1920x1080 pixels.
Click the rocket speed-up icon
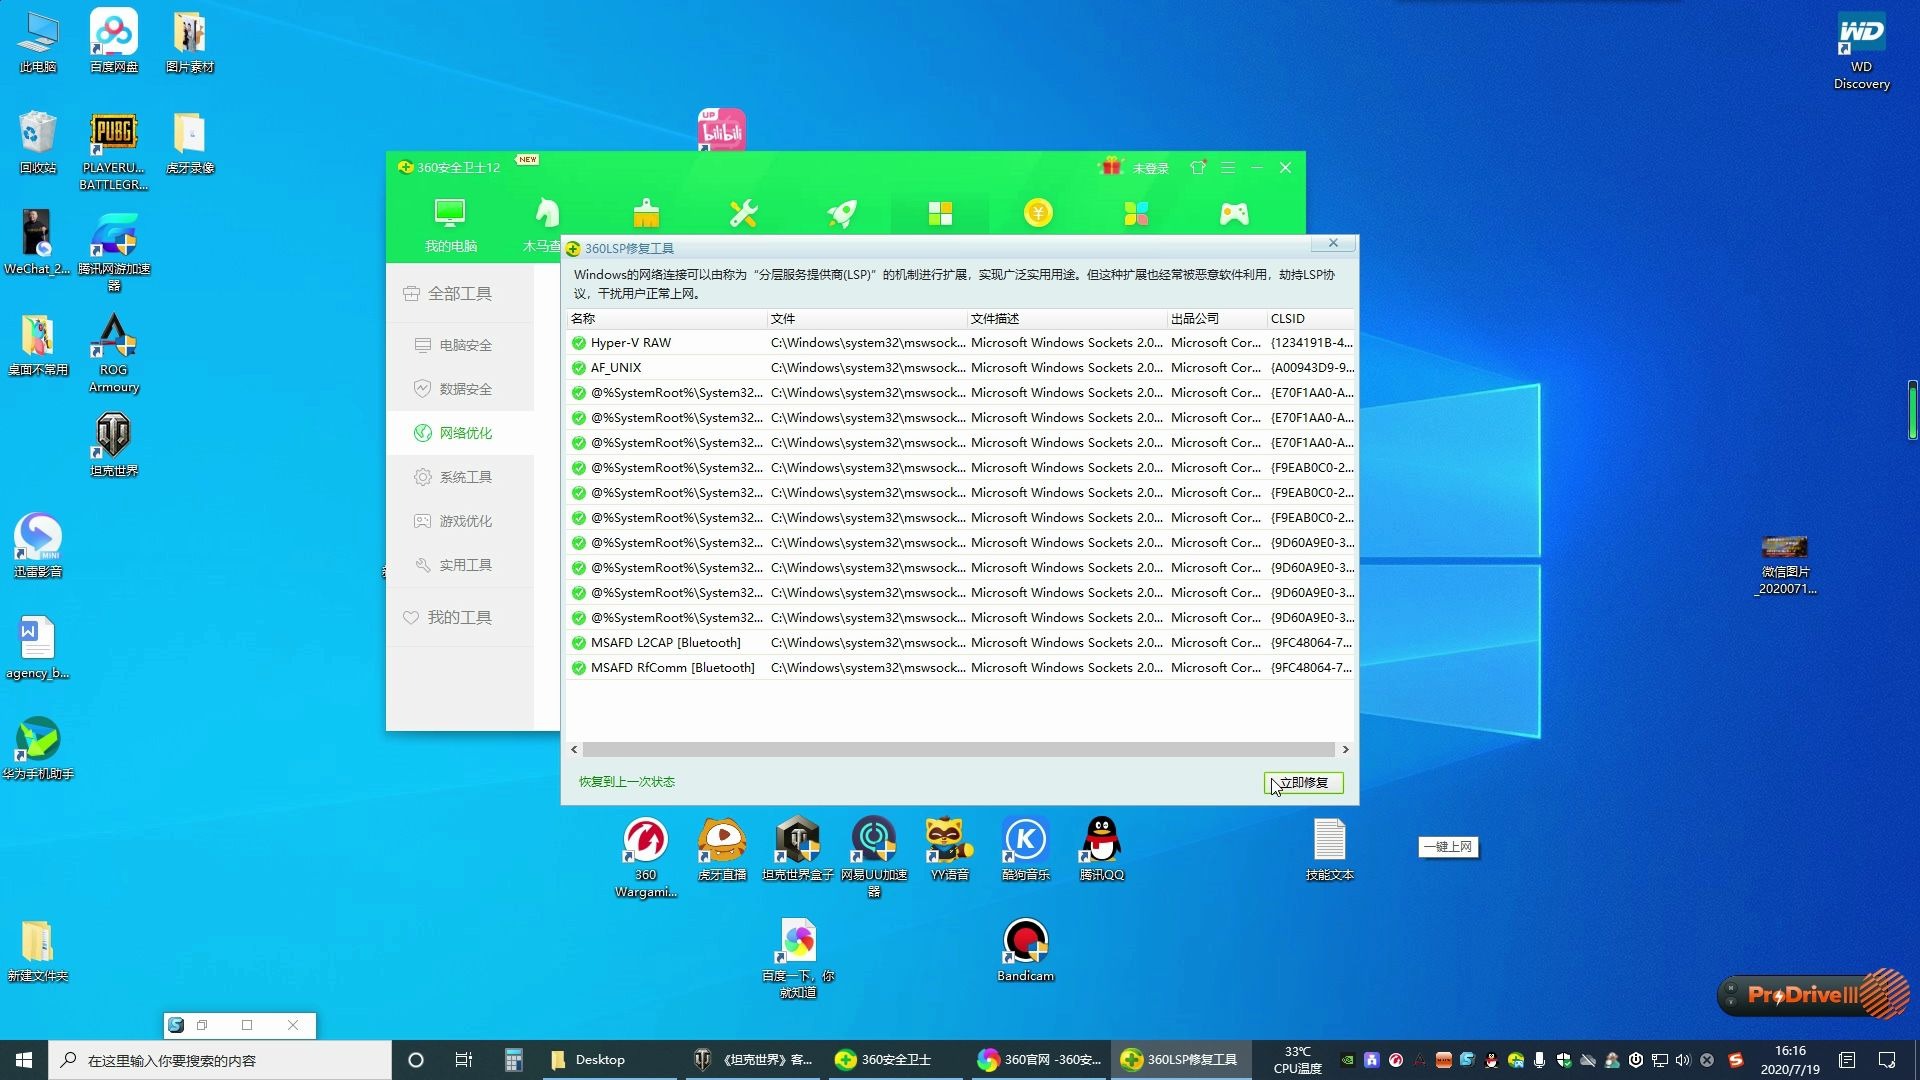click(x=841, y=213)
